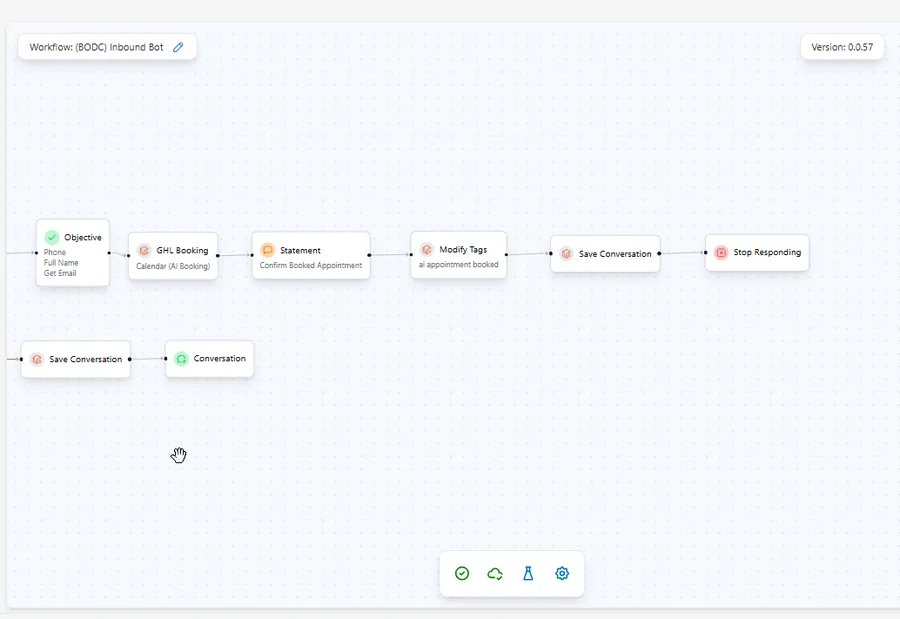Edit workflow name with pencil icon
Image resolution: width=900 pixels, height=619 pixels.
click(179, 47)
